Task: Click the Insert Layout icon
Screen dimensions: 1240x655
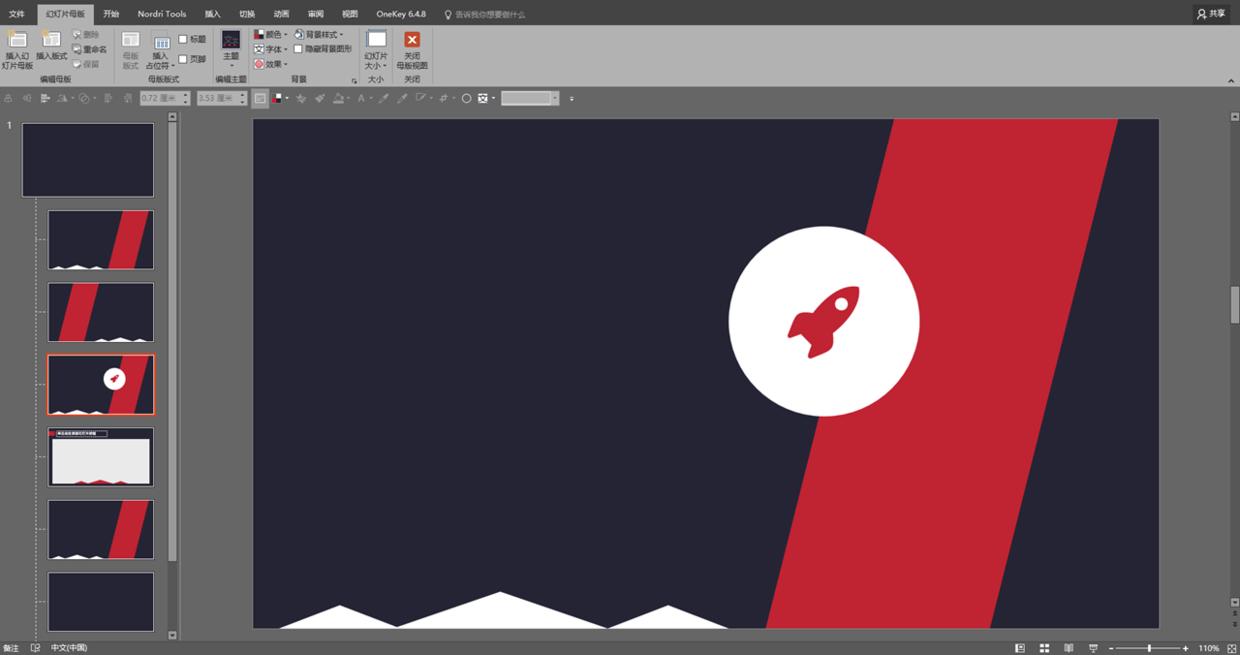Action: pyautogui.click(x=51, y=40)
